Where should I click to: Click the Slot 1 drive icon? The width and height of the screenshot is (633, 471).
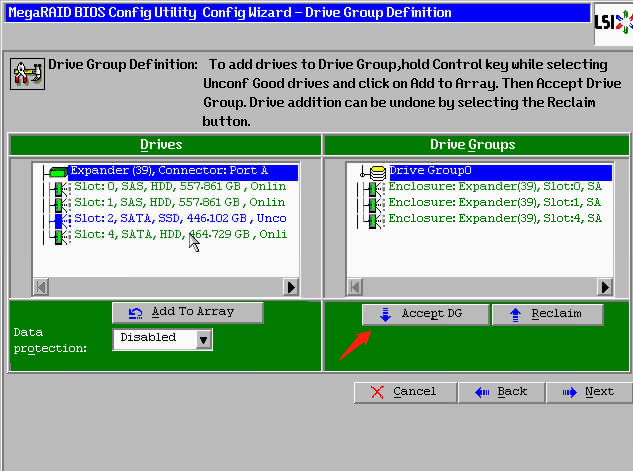click(x=61, y=205)
